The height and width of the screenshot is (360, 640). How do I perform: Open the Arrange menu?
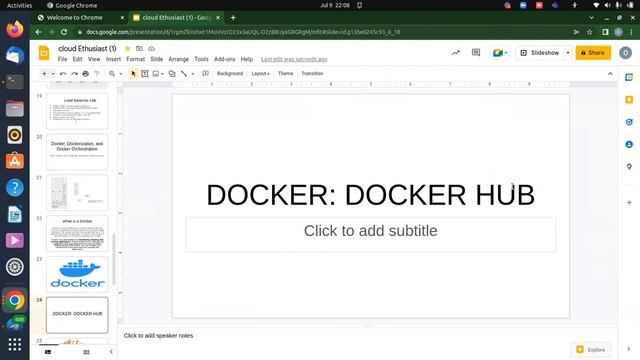click(179, 59)
